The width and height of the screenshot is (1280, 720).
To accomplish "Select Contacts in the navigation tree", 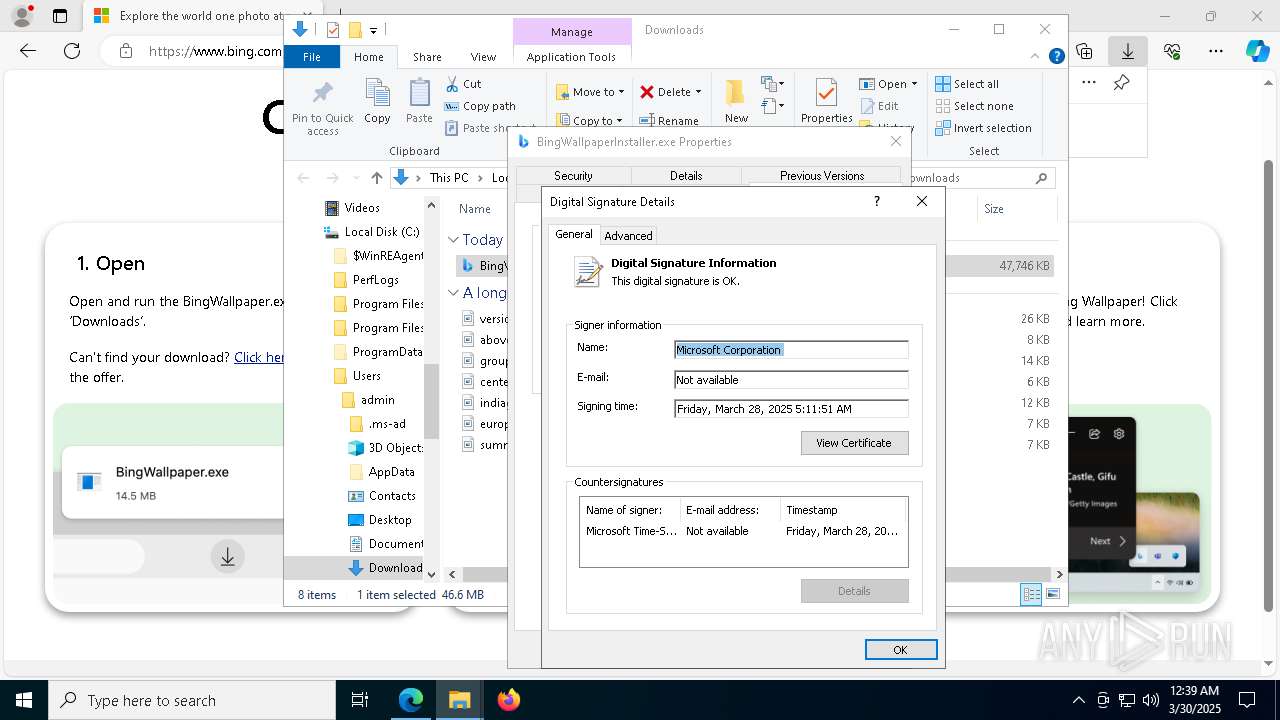I will (382, 496).
